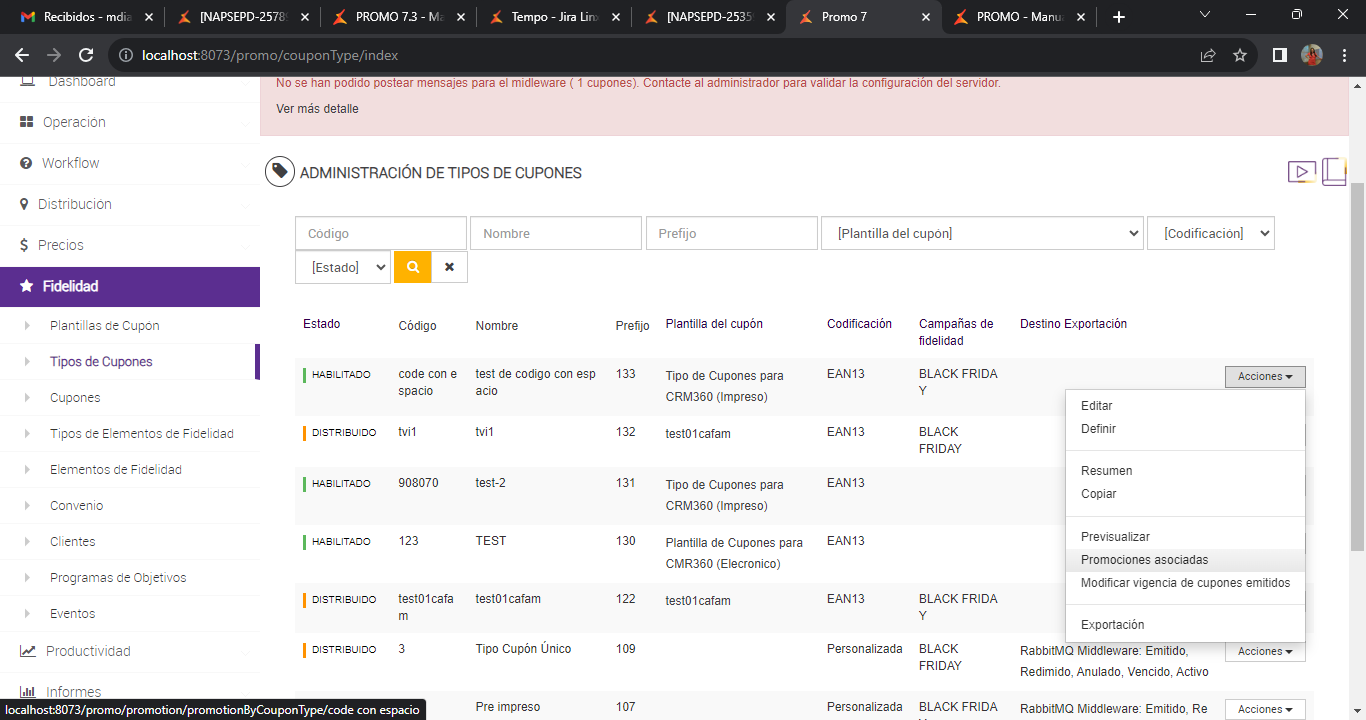Viewport: 1366px width, 720px height.
Task: Reload the page using browser refresh icon
Action: click(x=86, y=56)
